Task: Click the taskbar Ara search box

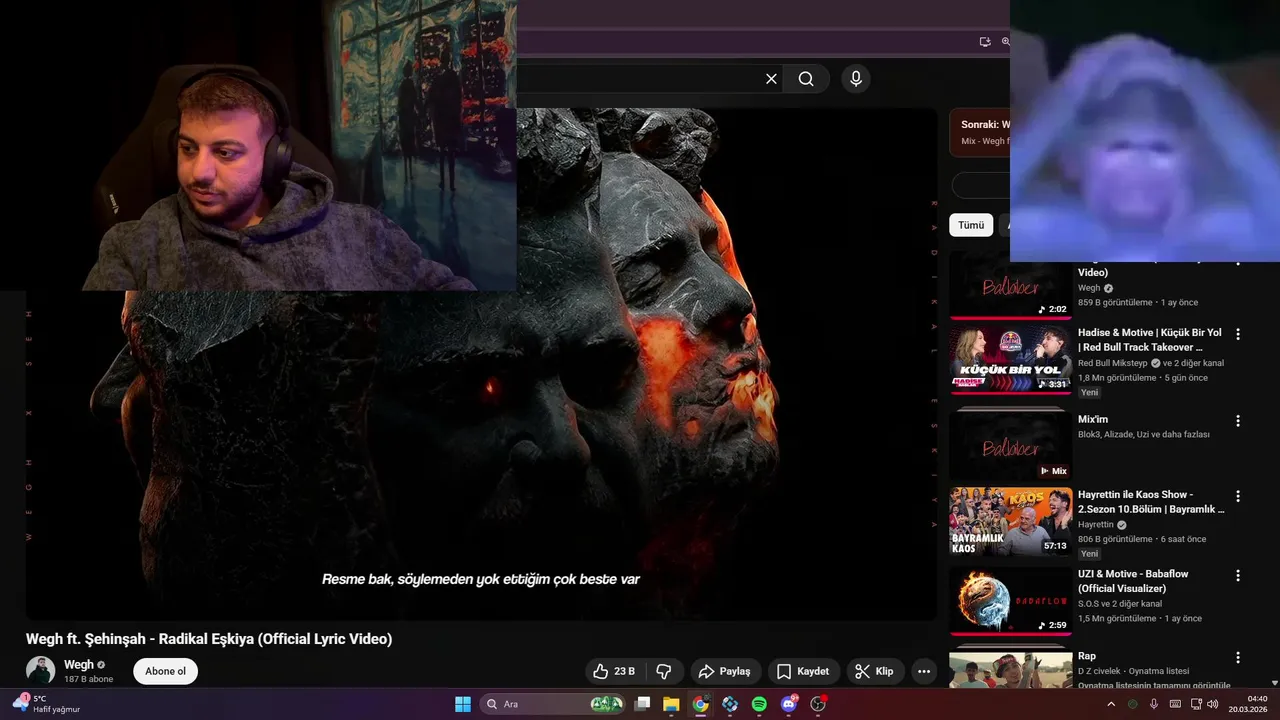Action: coord(552,704)
